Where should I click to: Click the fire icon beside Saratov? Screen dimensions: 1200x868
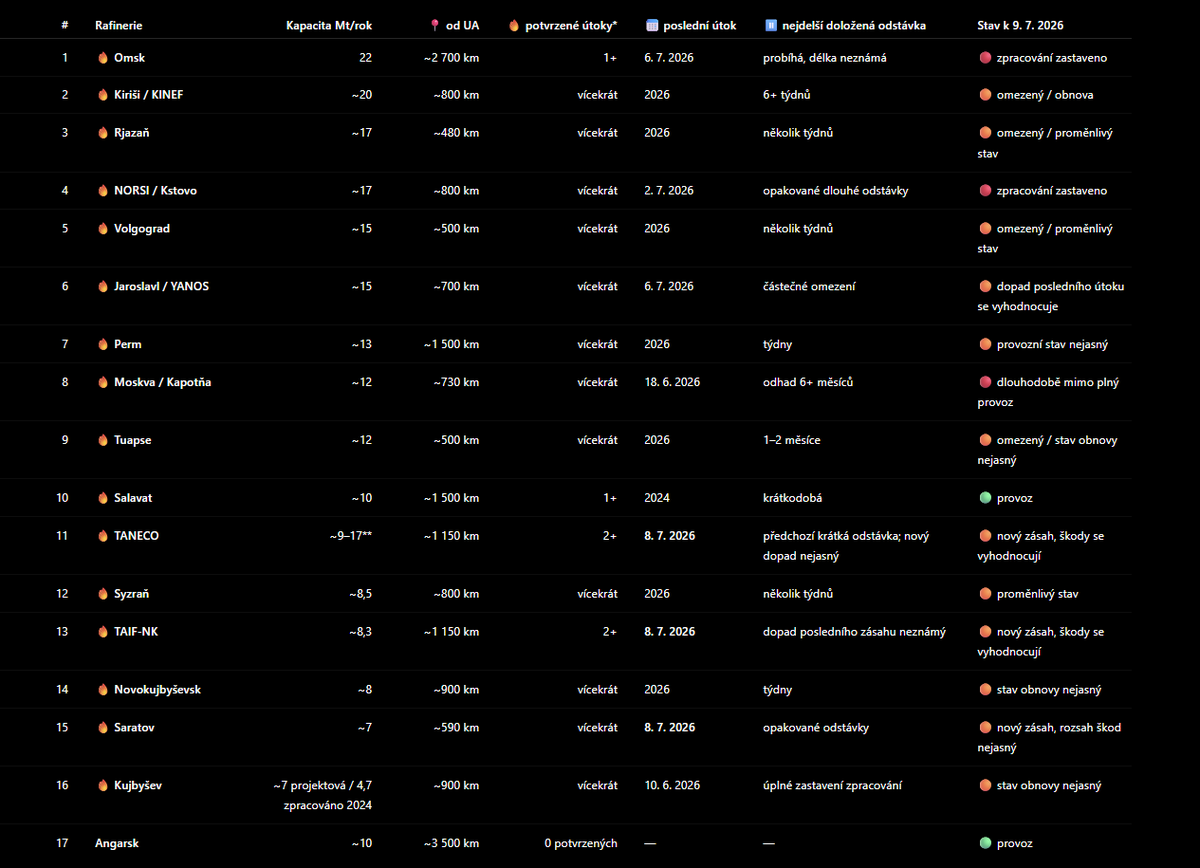(102, 728)
